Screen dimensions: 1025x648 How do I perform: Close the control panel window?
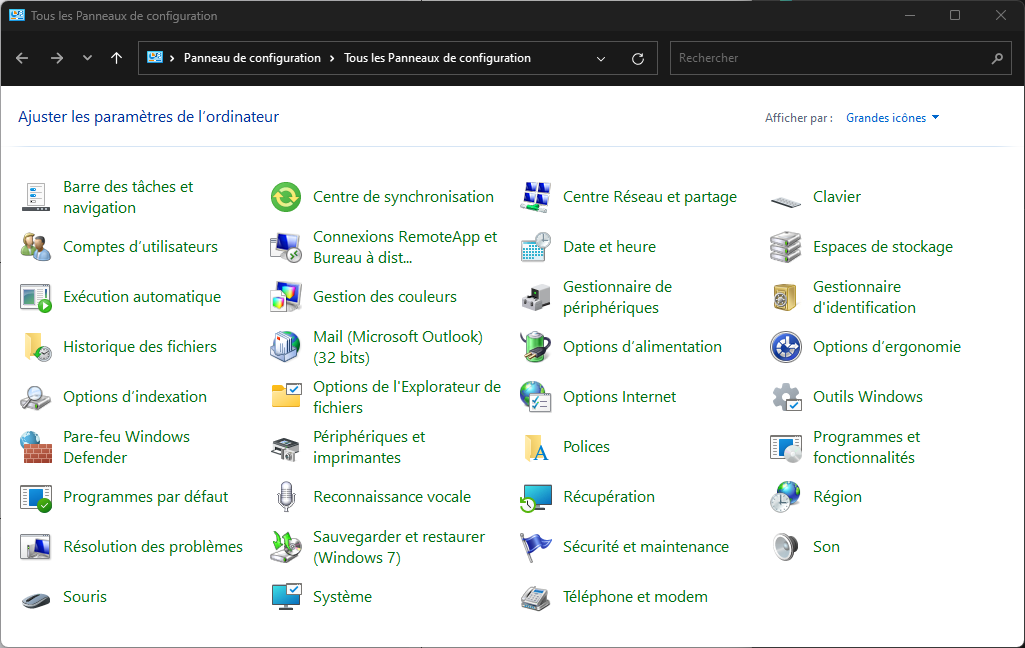tap(1001, 15)
